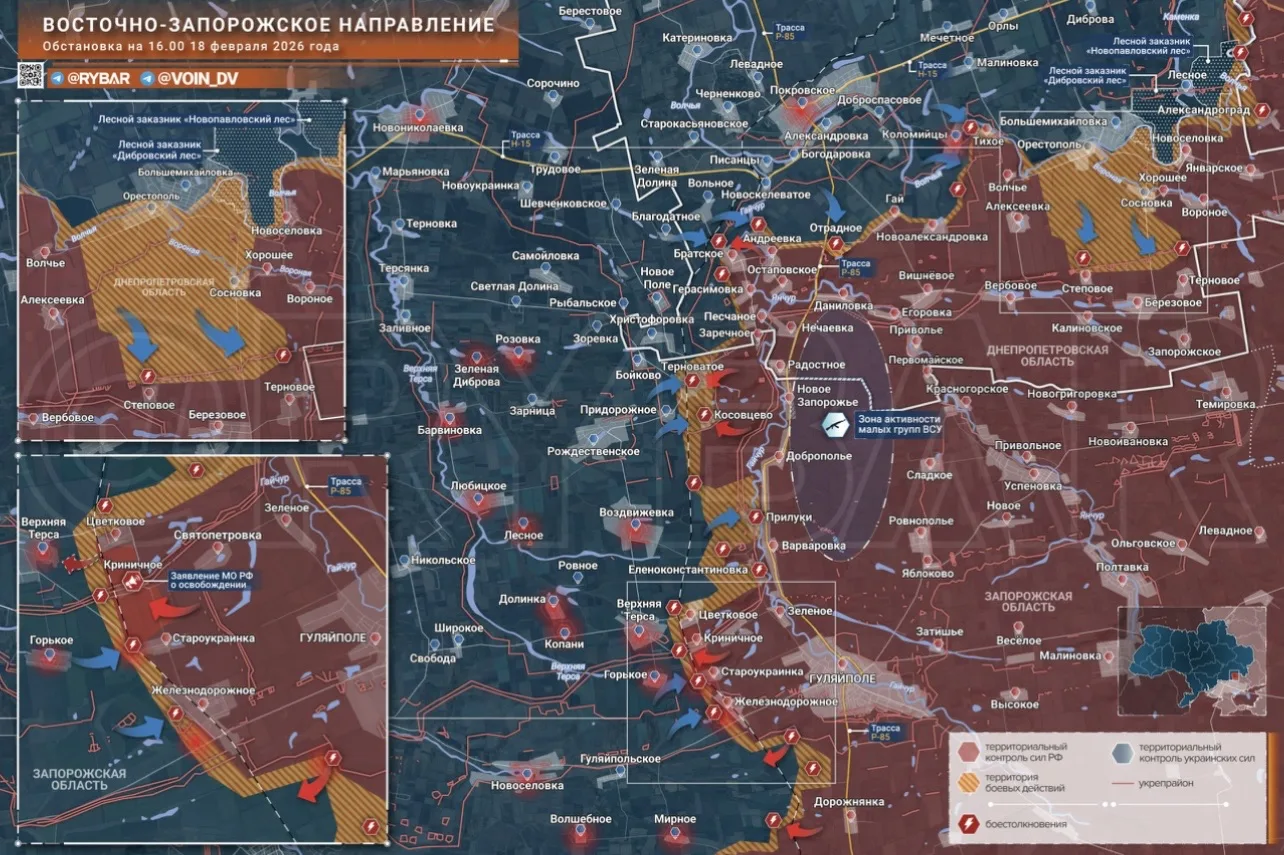Click the Ukraine overview minimap
The image size is (1284, 855).
1190,661
